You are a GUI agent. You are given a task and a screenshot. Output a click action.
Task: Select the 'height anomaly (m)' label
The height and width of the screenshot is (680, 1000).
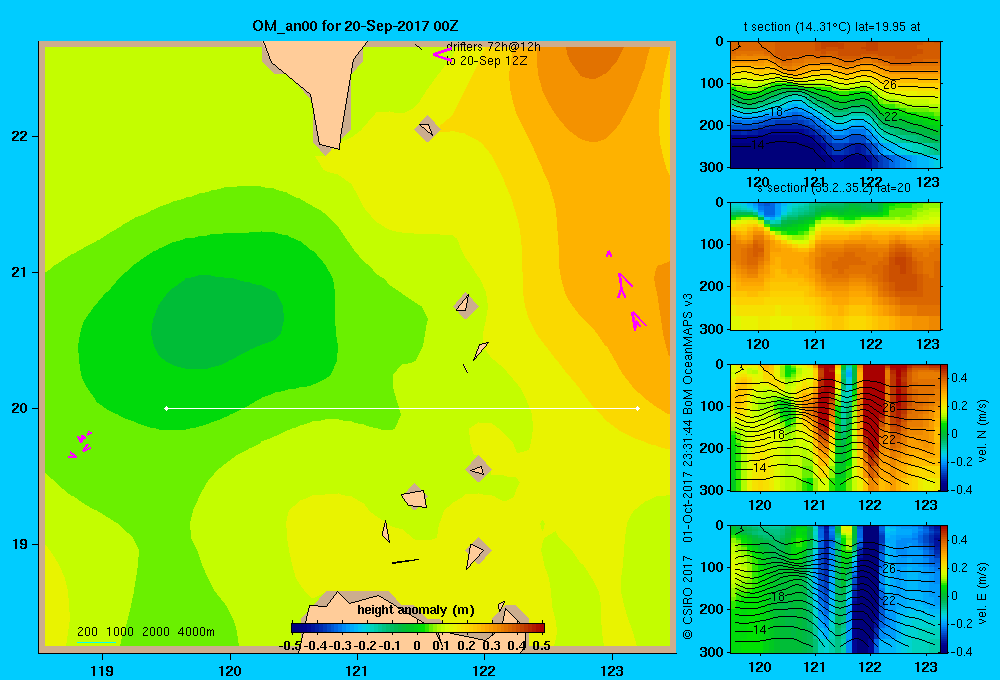(416, 610)
